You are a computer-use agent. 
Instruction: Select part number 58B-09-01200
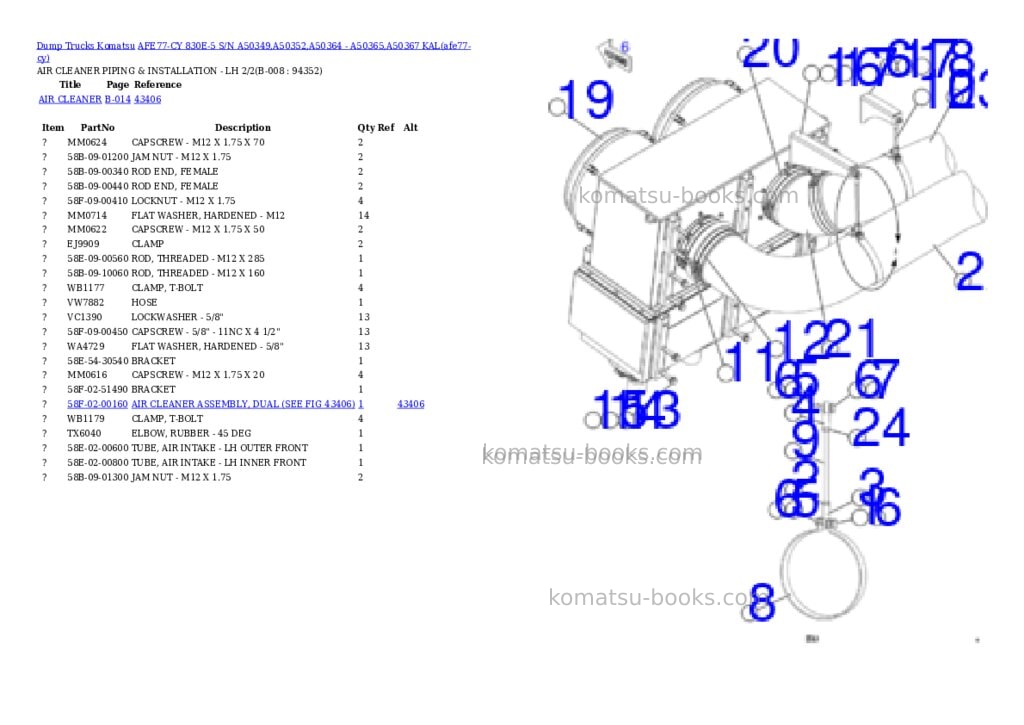click(97, 157)
